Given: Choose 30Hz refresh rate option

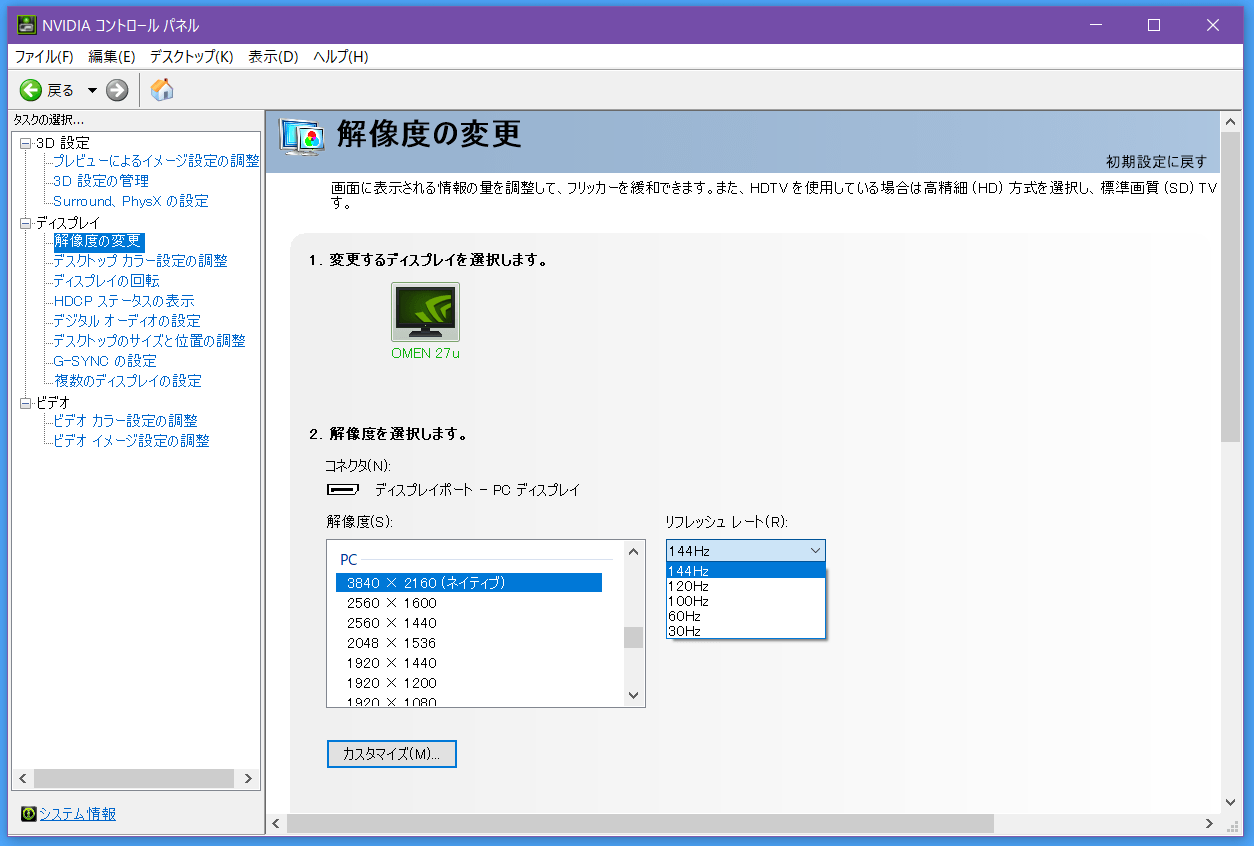Looking at the screenshot, I should point(746,631).
